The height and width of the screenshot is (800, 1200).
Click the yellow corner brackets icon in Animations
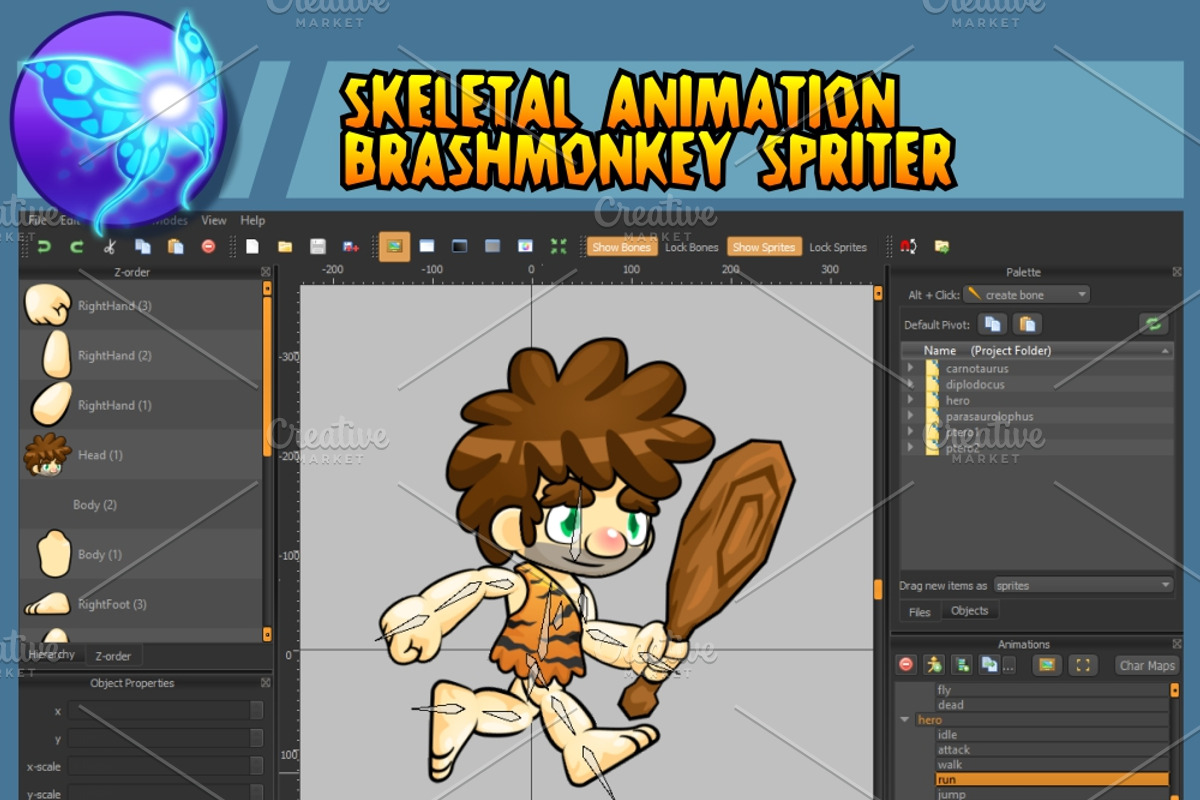tap(1083, 665)
